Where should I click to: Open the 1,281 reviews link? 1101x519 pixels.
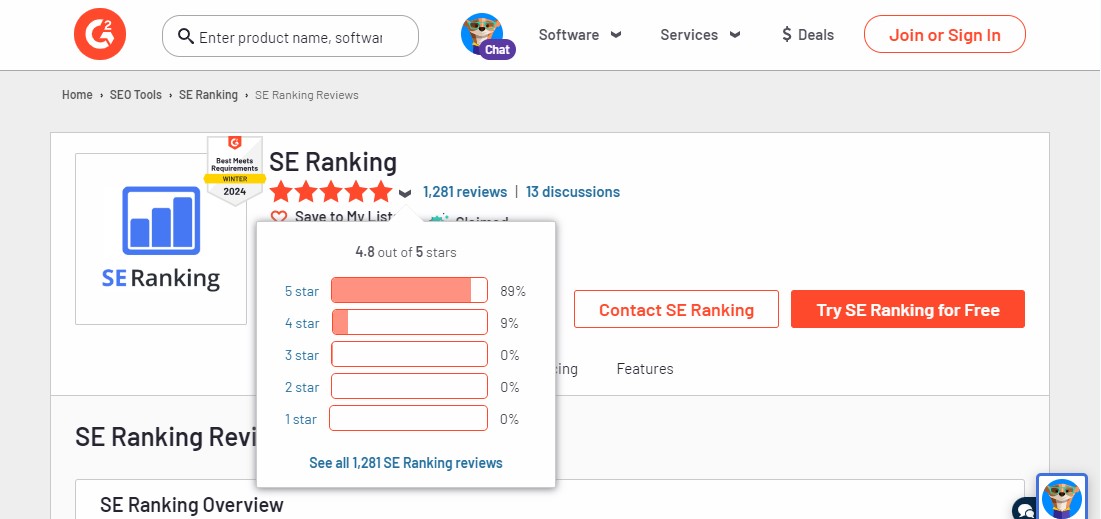[x=465, y=192]
